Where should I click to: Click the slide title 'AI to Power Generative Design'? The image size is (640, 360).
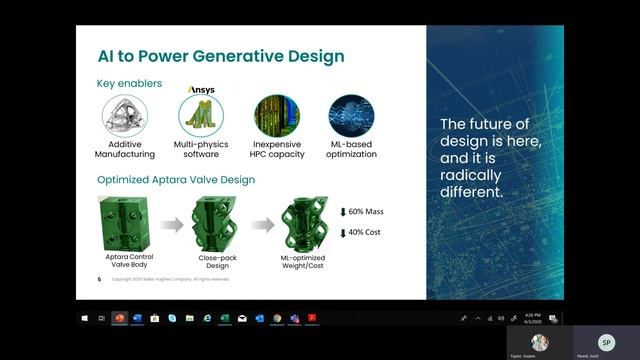pos(221,56)
